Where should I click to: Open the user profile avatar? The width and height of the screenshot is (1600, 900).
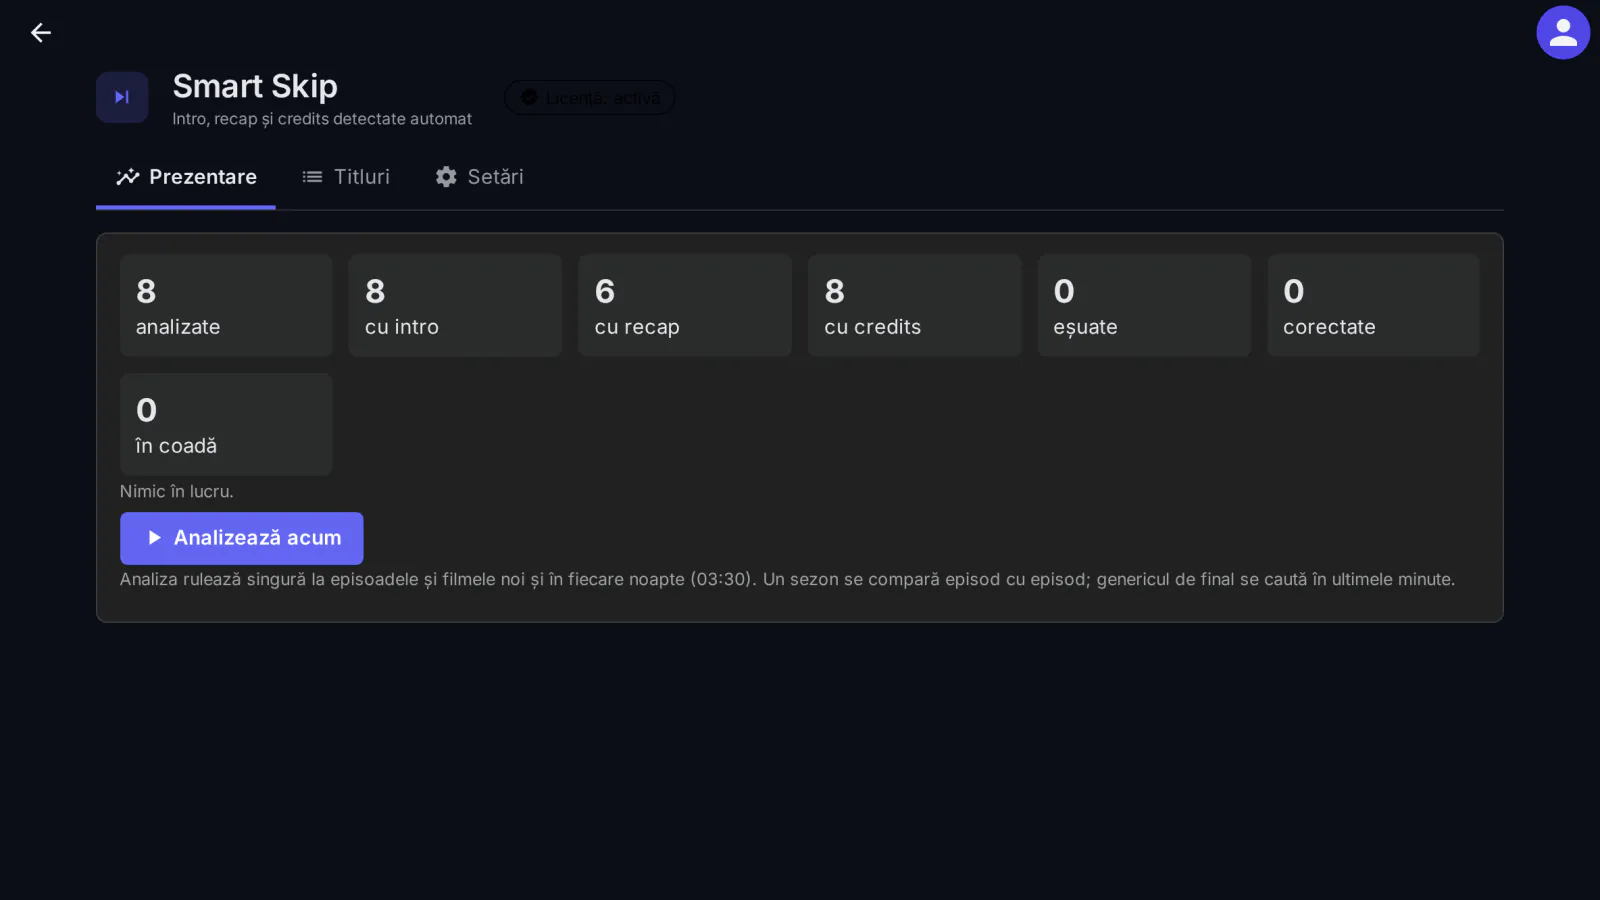[x=1563, y=33]
